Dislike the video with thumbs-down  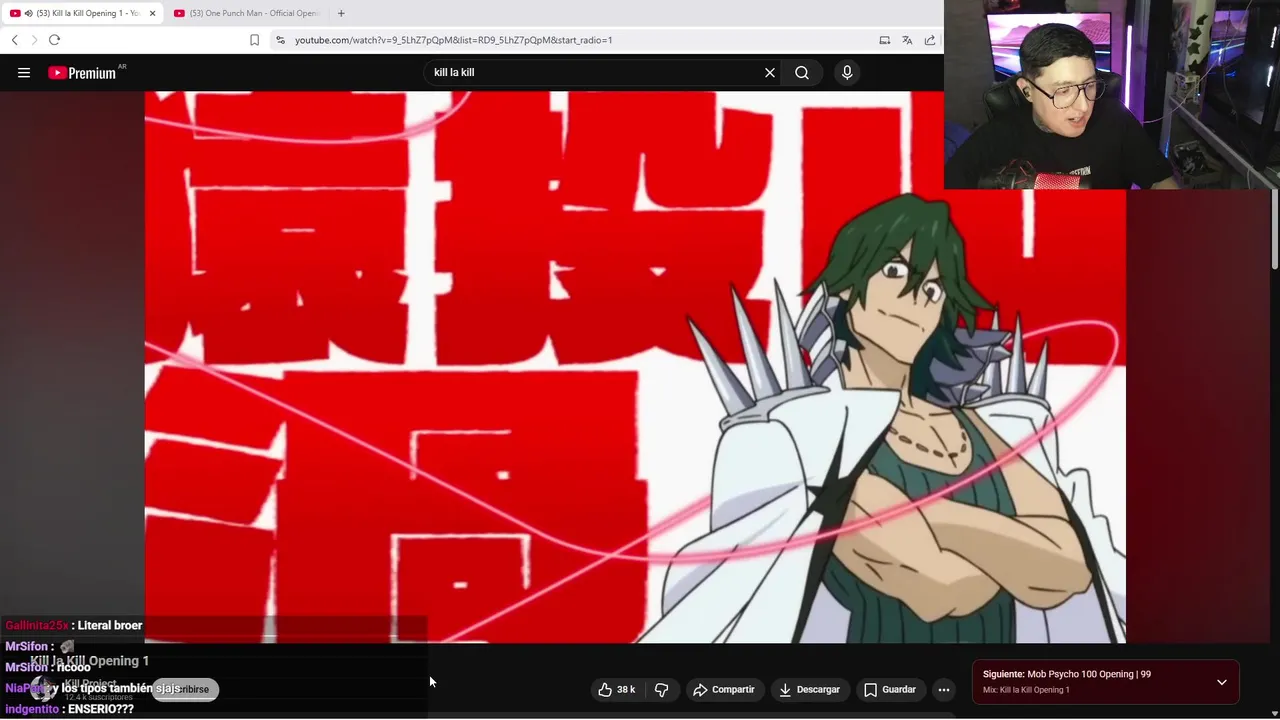click(662, 689)
